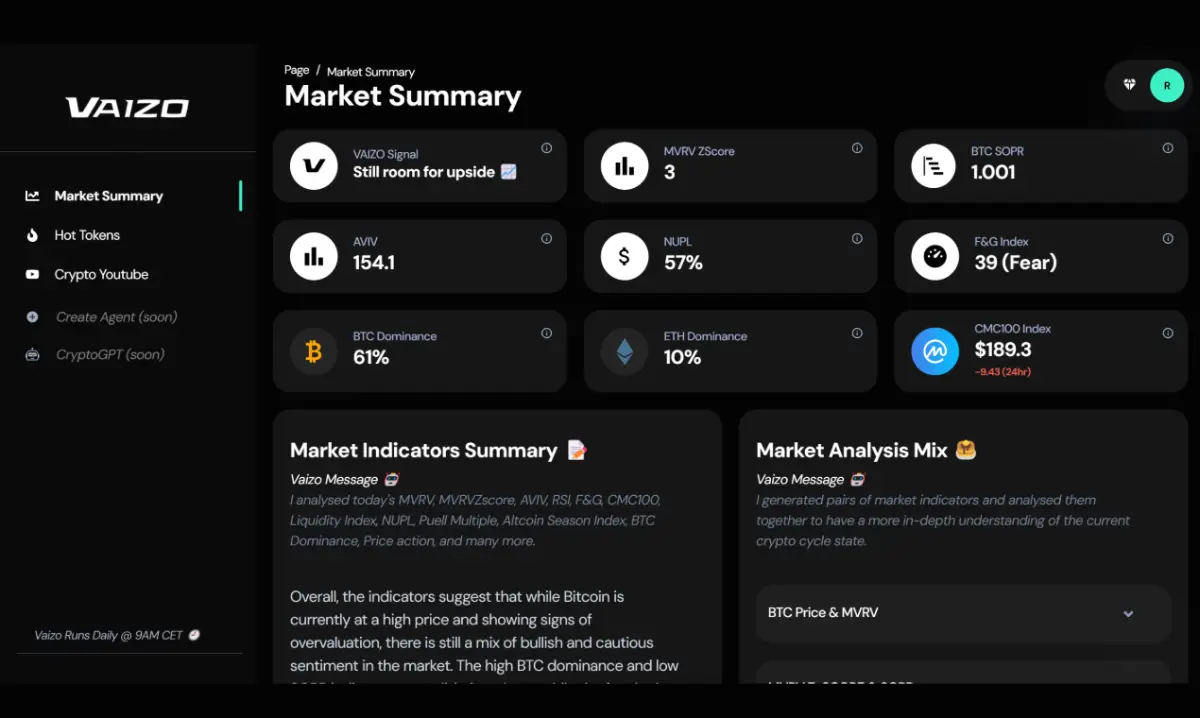Click info icon on AVIV card

point(546,239)
